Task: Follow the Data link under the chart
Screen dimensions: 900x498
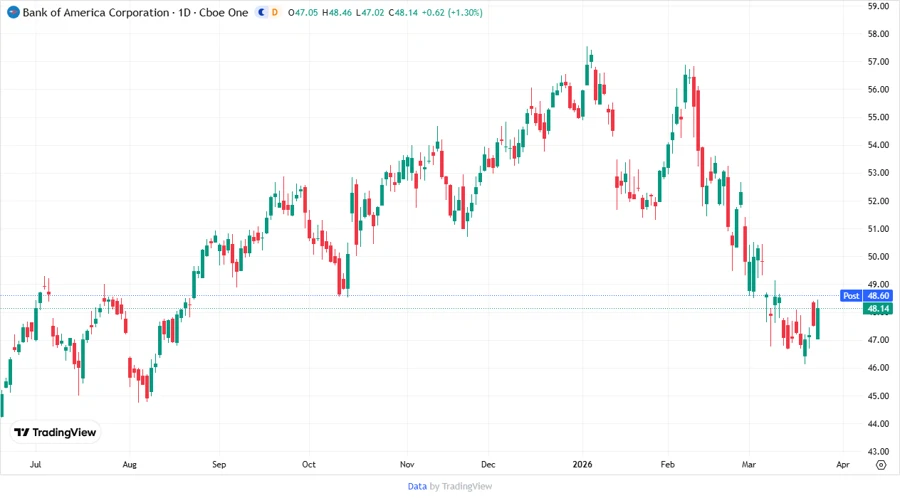Action: pos(417,487)
